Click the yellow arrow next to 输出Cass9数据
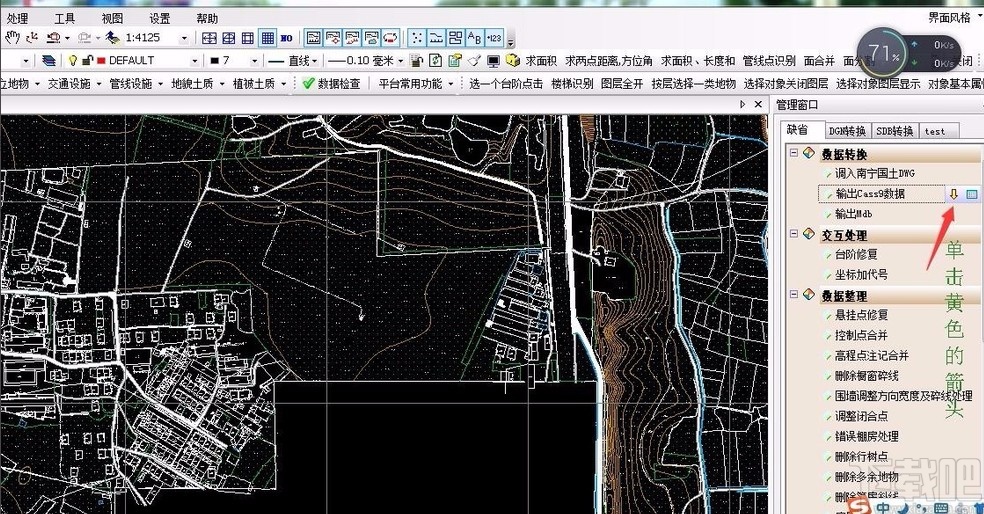984x514 pixels. (x=954, y=194)
